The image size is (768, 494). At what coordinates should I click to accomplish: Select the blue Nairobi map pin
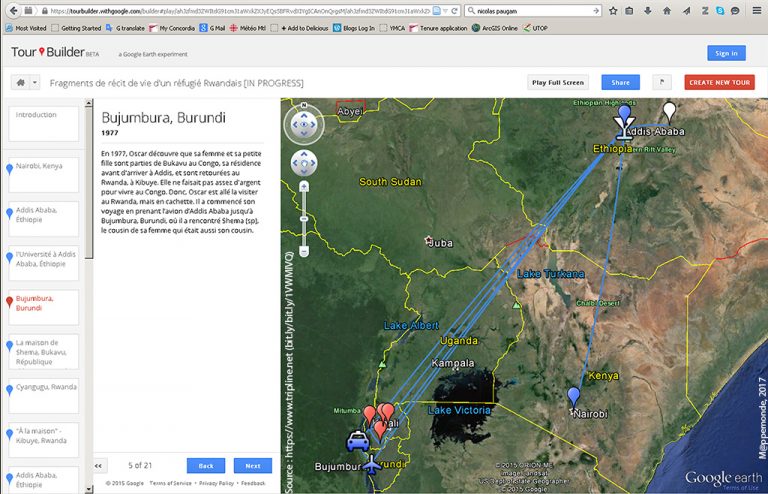tap(573, 397)
